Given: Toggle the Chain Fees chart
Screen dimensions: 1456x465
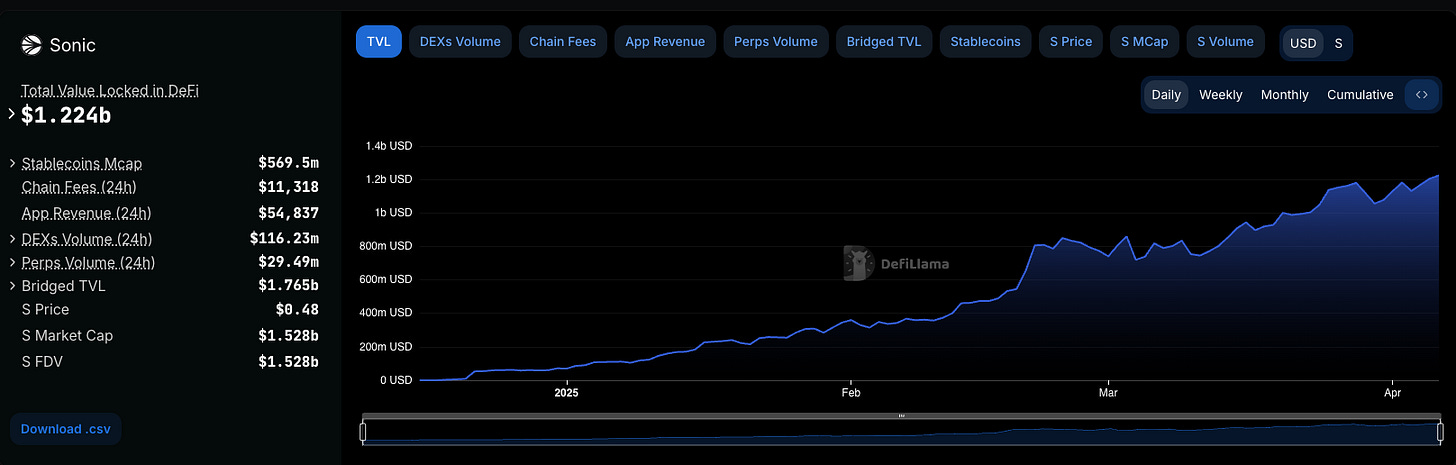Looking at the screenshot, I should tap(563, 42).
